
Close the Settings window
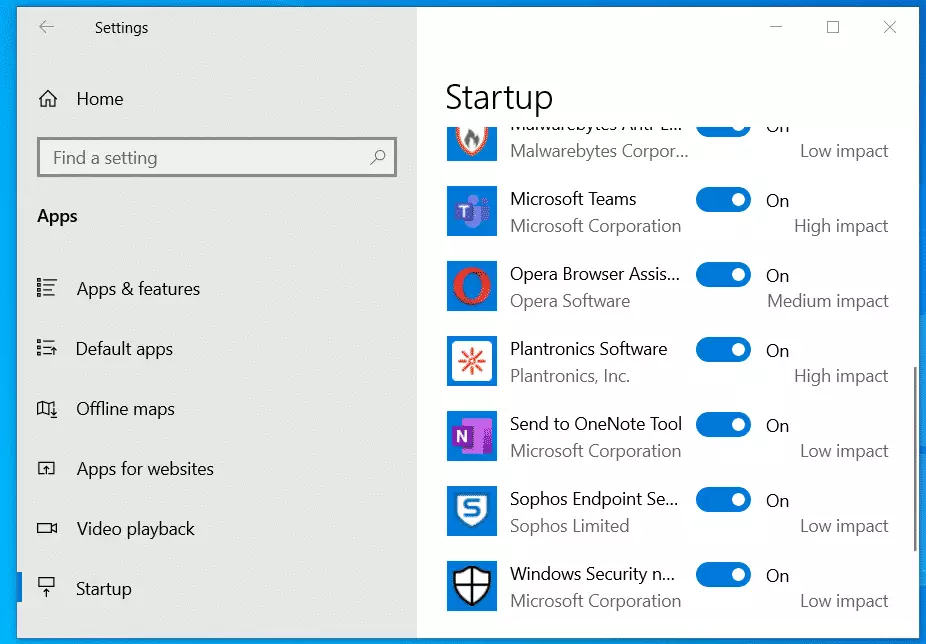[x=889, y=27]
